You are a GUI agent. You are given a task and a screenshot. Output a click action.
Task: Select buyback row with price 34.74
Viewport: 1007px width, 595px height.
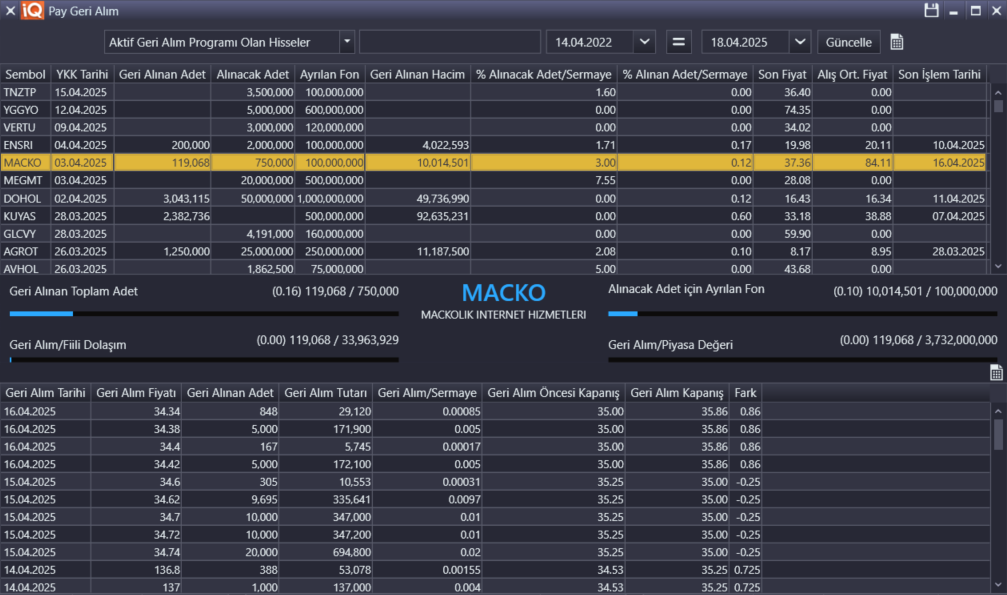pos(495,552)
